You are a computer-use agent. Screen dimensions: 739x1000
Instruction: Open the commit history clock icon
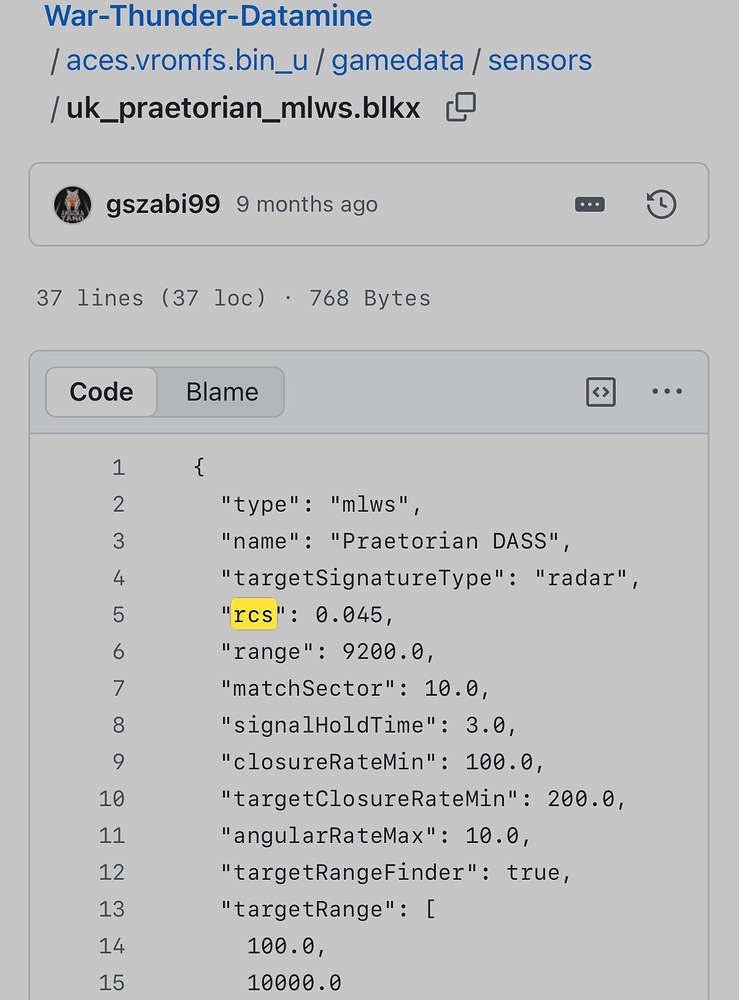pyautogui.click(x=661, y=205)
